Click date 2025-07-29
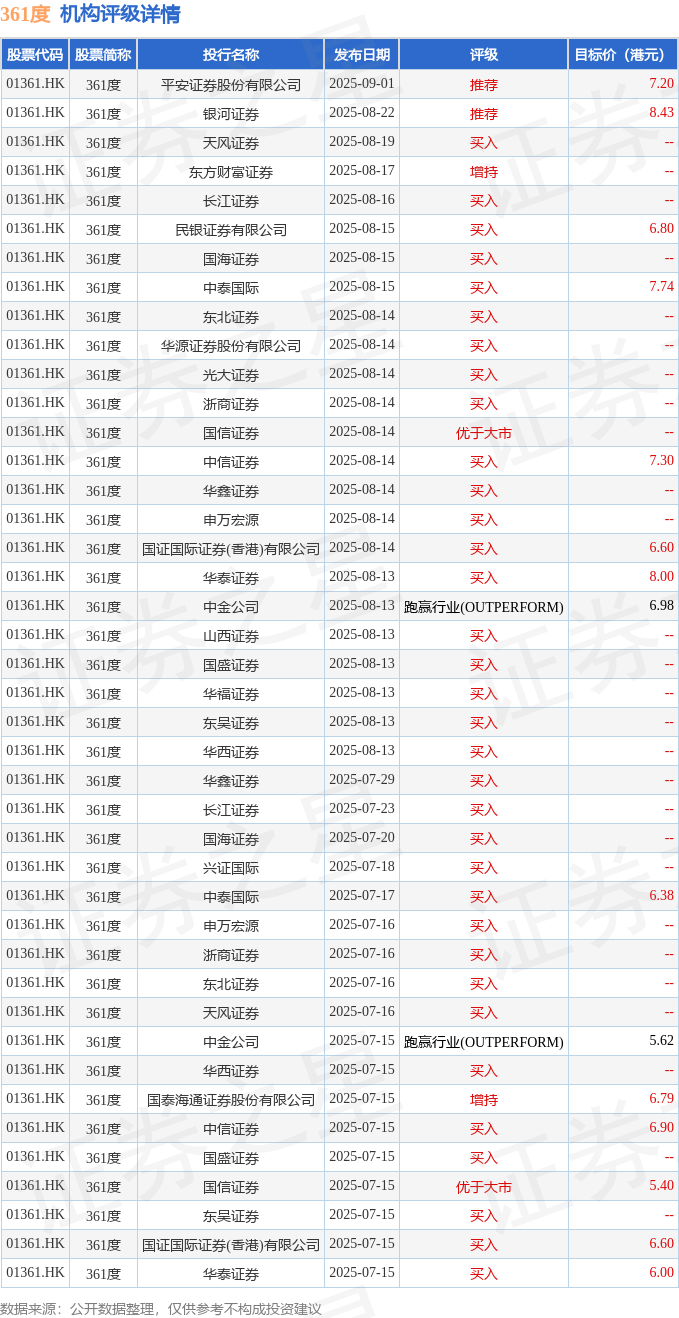 362,780
